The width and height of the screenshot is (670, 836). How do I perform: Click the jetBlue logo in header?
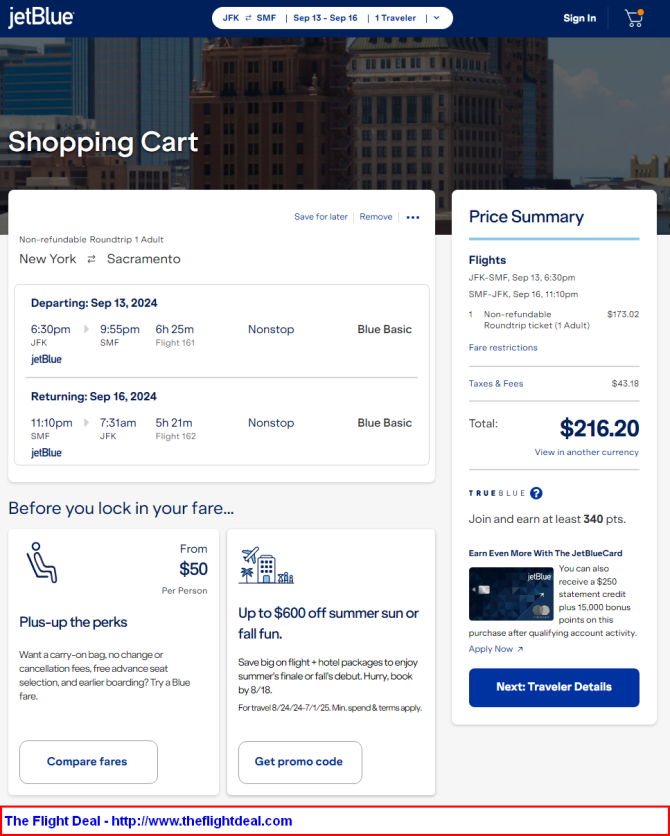pos(41,18)
